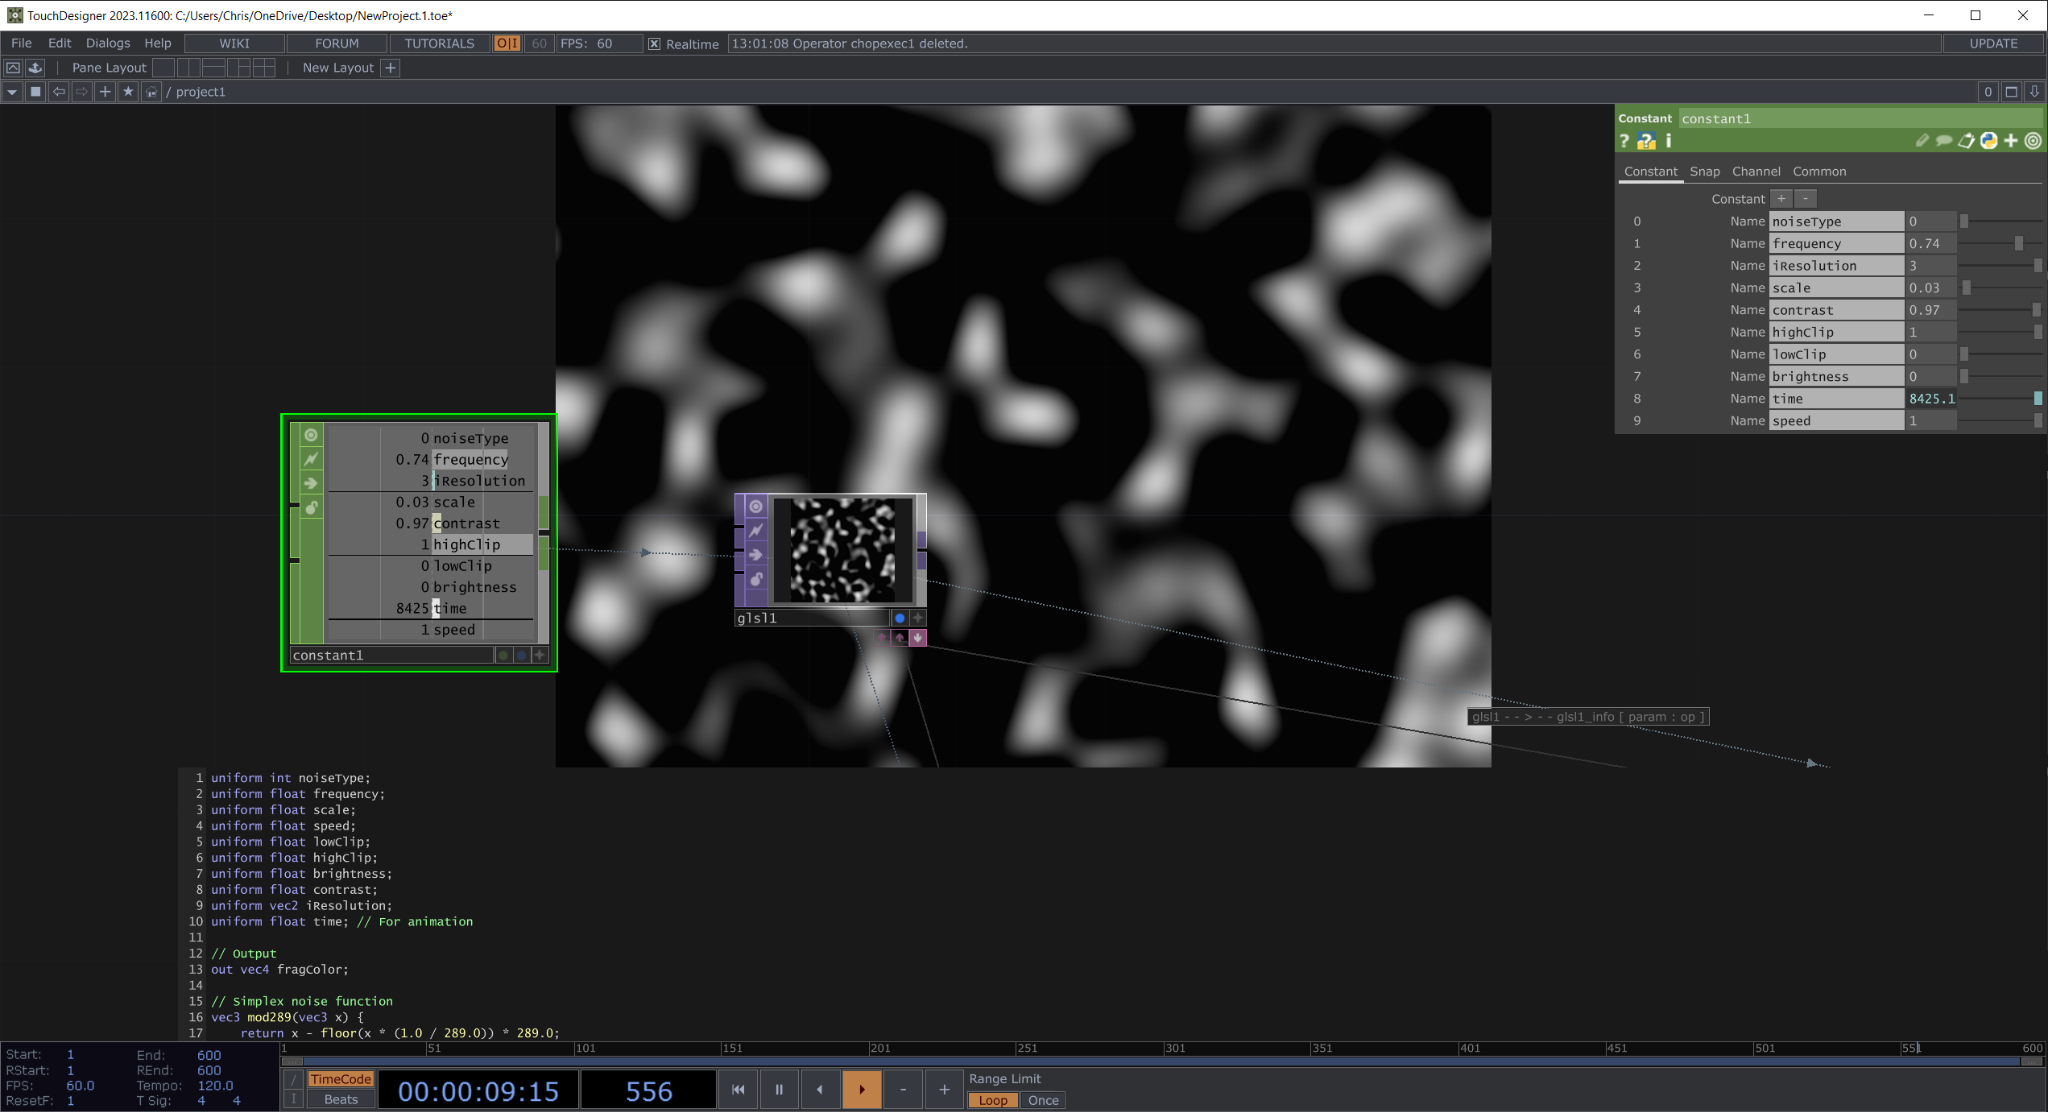Expand glsl1 docked operators pink arrow
The width and height of the screenshot is (2048, 1112).
click(x=917, y=638)
